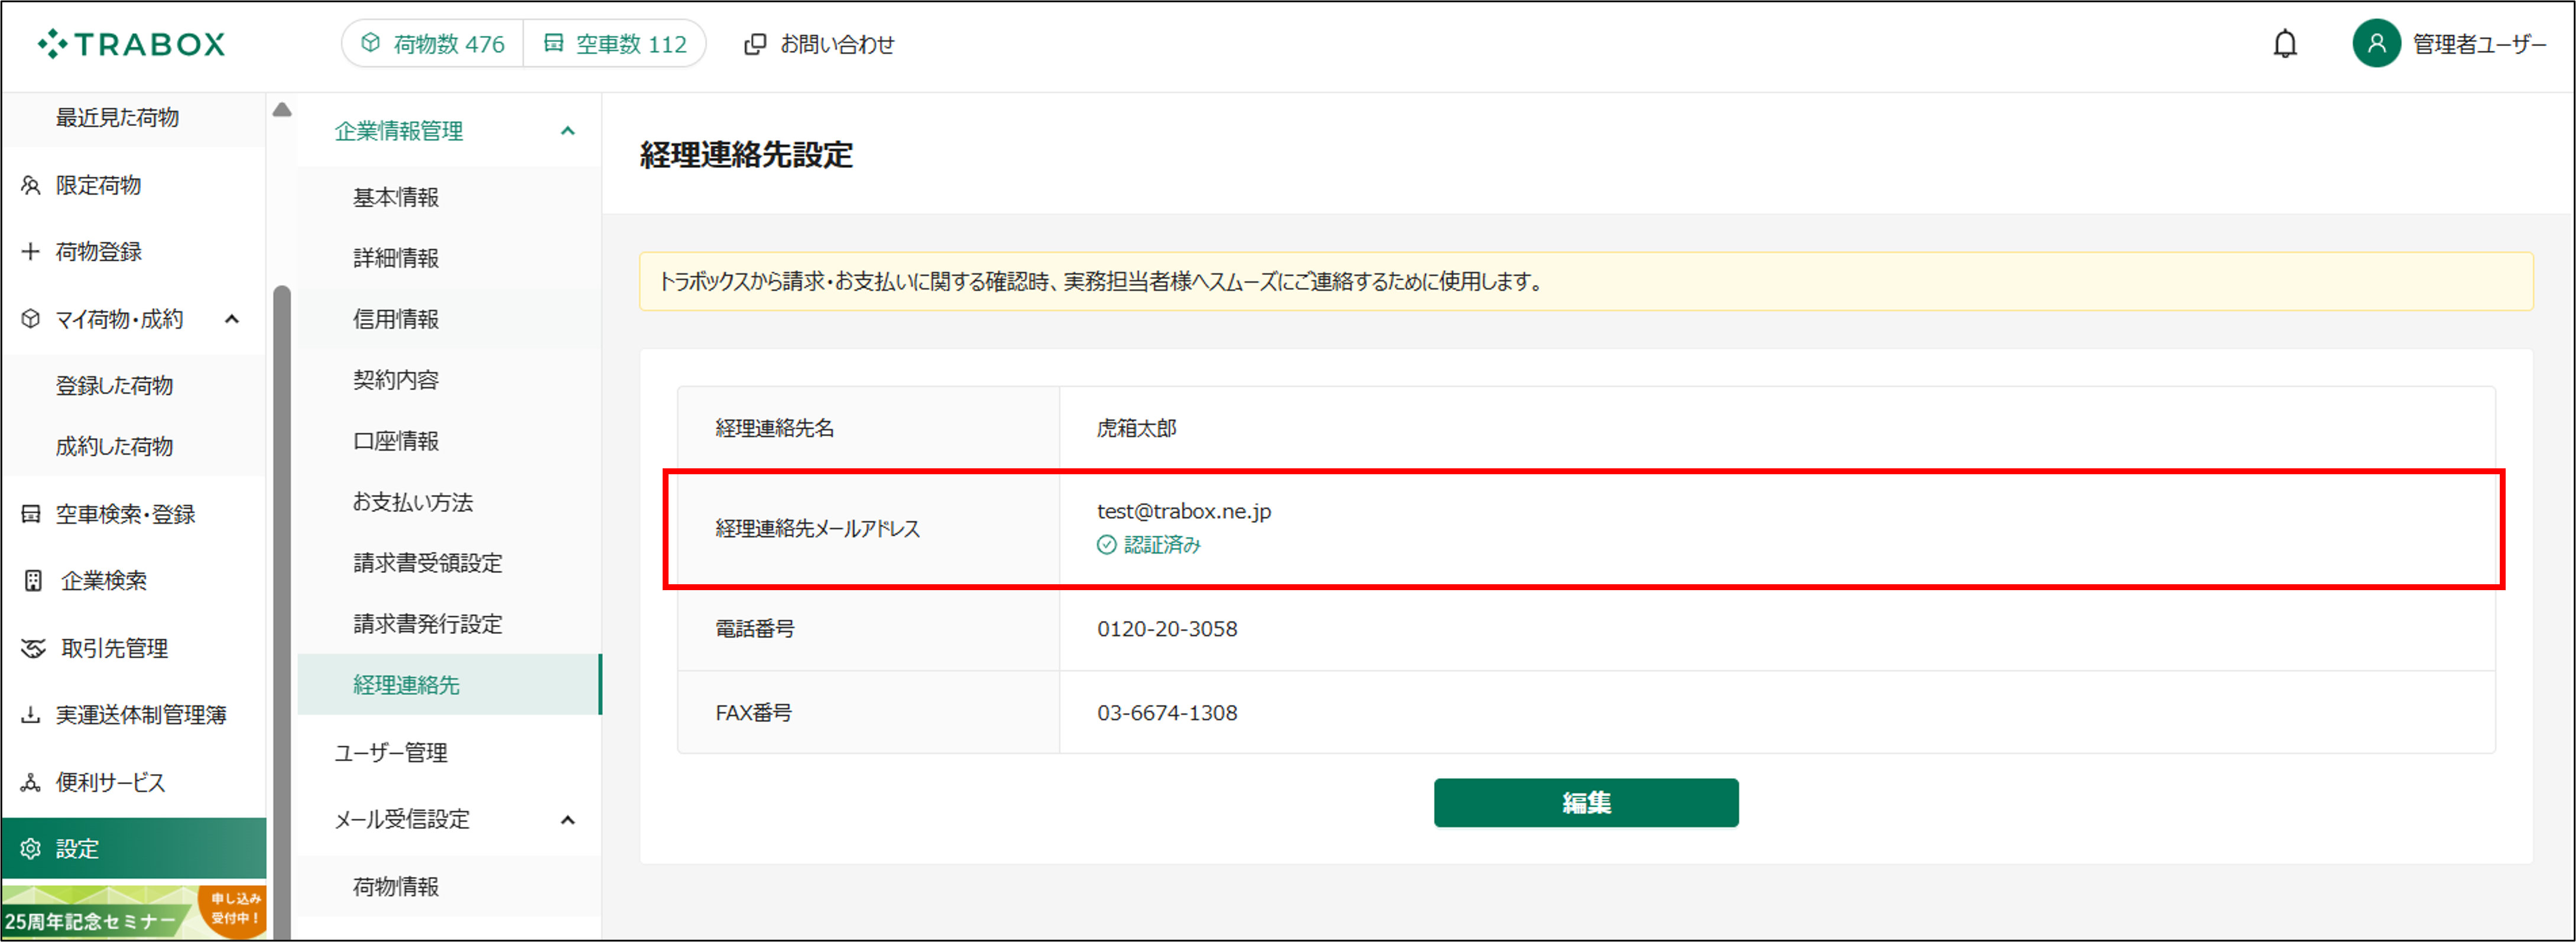The width and height of the screenshot is (2576, 942).
Task: Open 荷物情報 under メール受信設定
Action: [449, 887]
